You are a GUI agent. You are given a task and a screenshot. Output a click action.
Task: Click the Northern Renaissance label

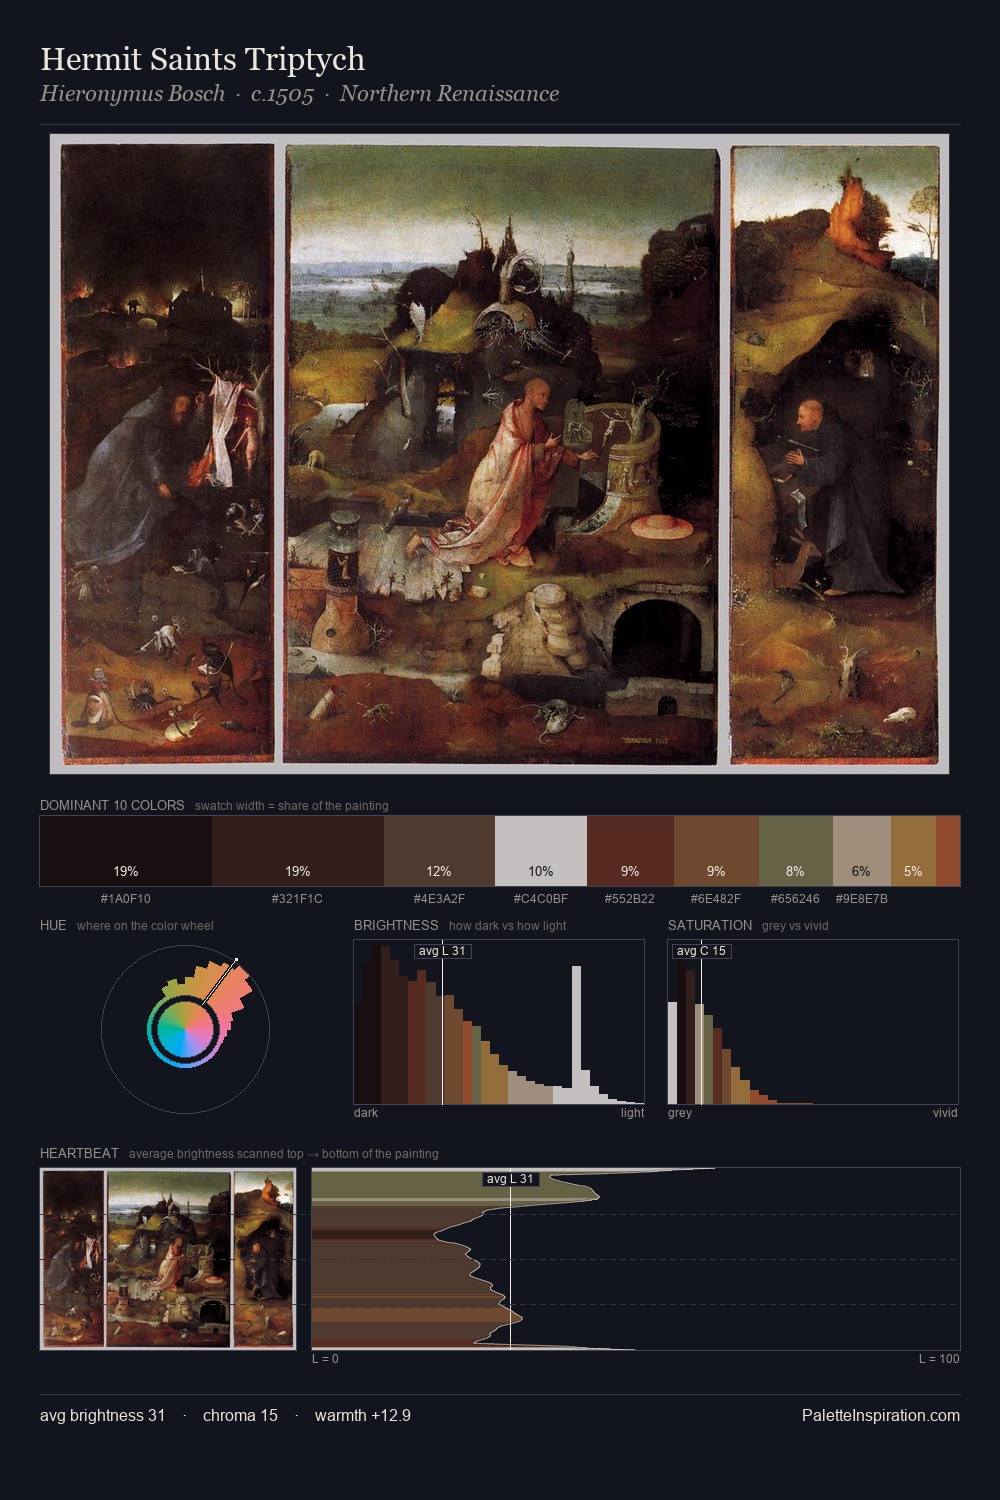pyautogui.click(x=449, y=94)
